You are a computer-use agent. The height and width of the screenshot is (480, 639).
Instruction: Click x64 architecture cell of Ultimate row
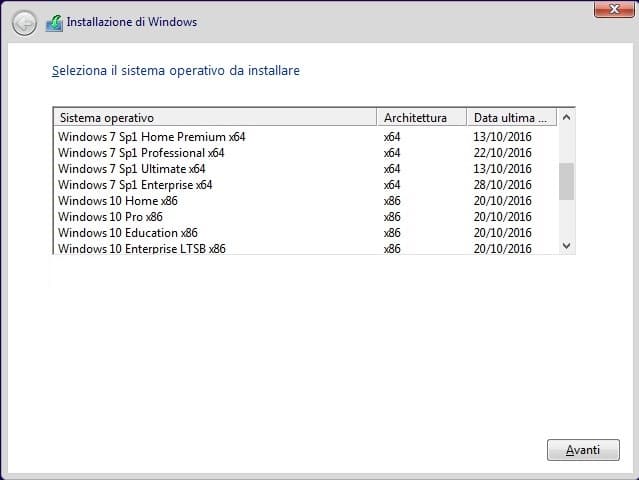click(x=392, y=169)
